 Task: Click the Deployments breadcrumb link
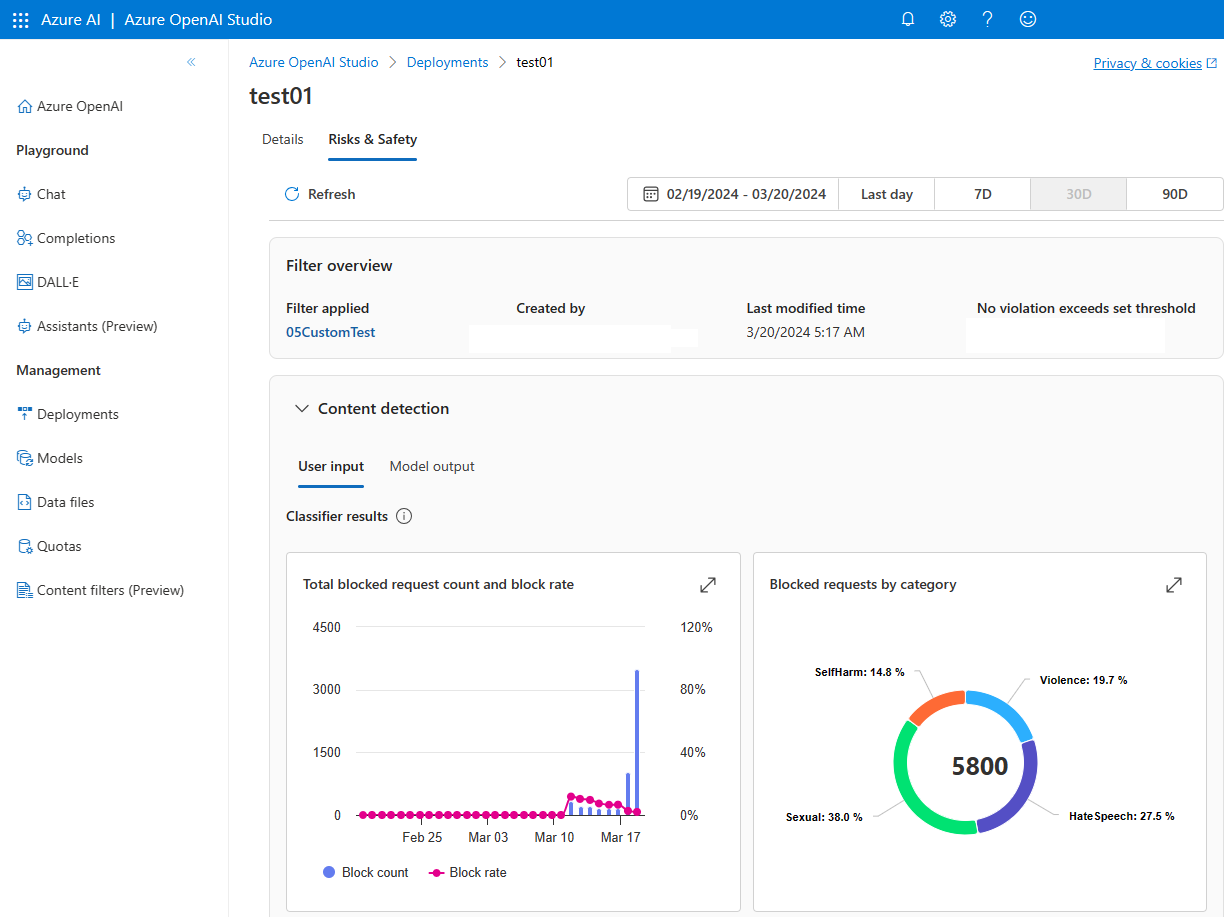[x=447, y=63]
